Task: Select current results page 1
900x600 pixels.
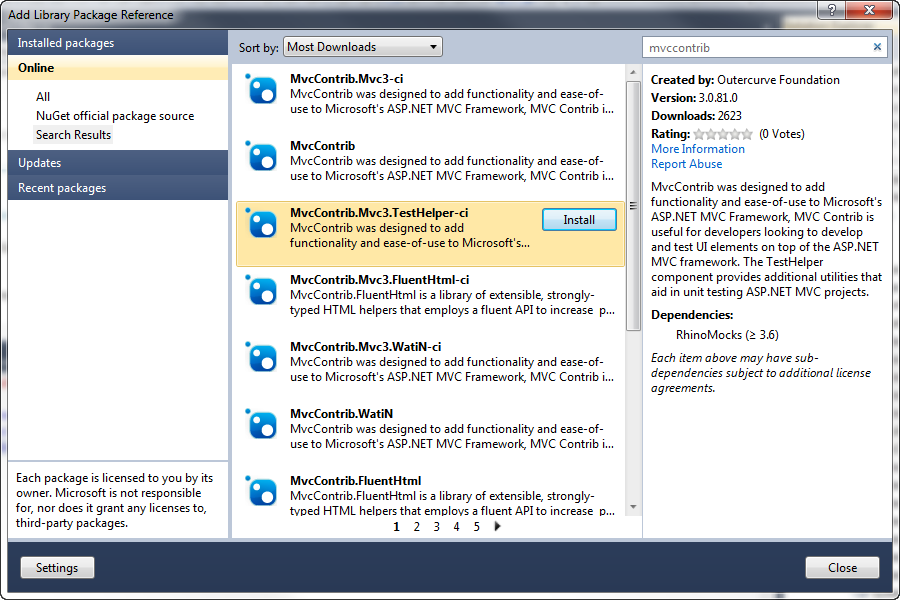Action: pos(396,527)
